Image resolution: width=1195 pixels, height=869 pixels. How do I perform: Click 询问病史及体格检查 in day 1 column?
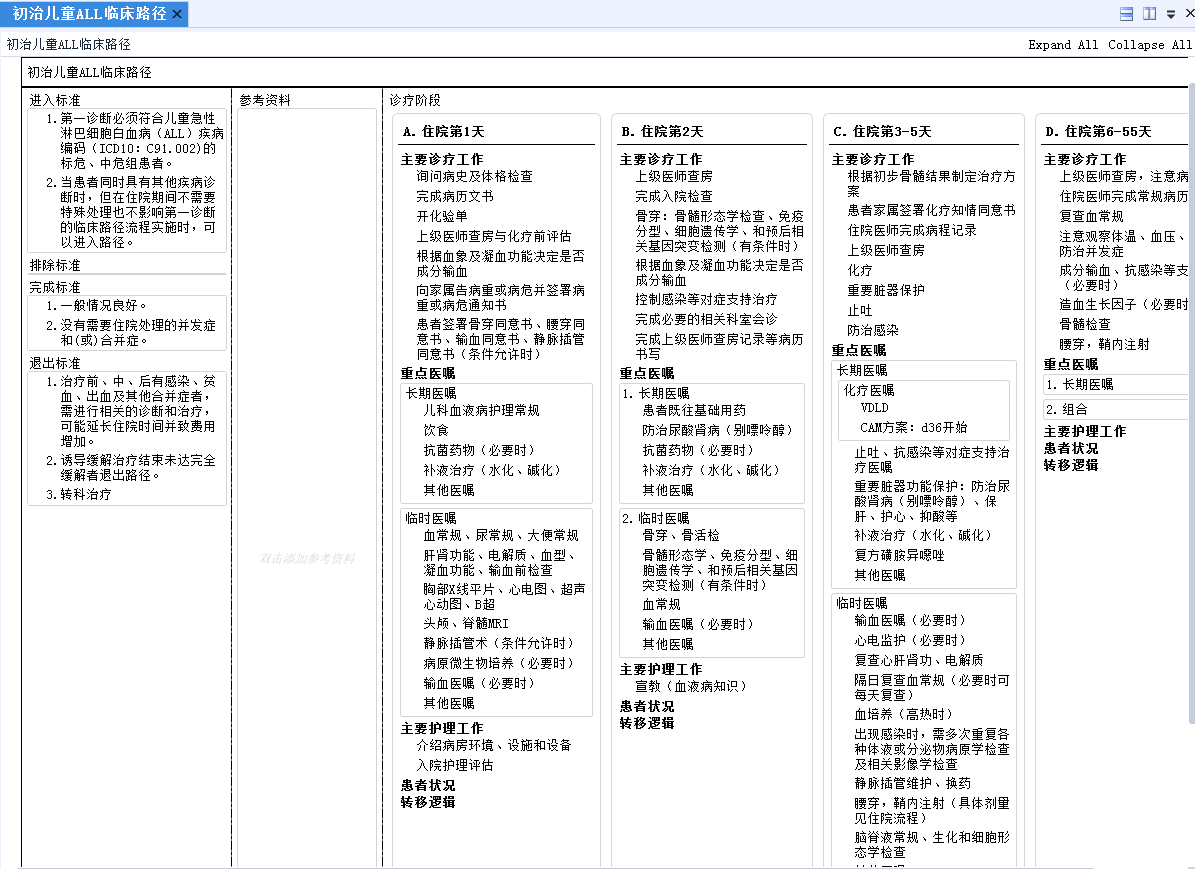click(474, 176)
